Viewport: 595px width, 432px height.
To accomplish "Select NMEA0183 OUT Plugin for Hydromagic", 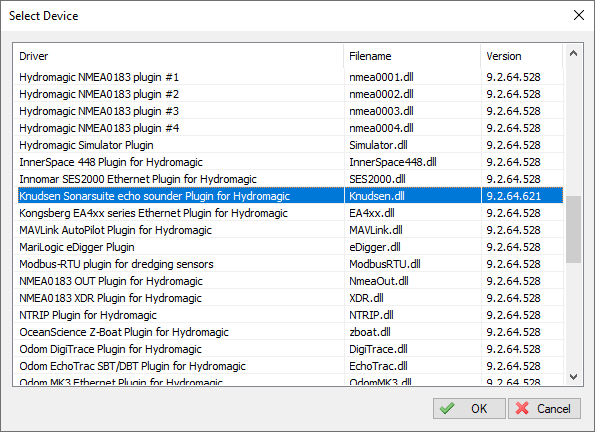I will click(x=291, y=281).
